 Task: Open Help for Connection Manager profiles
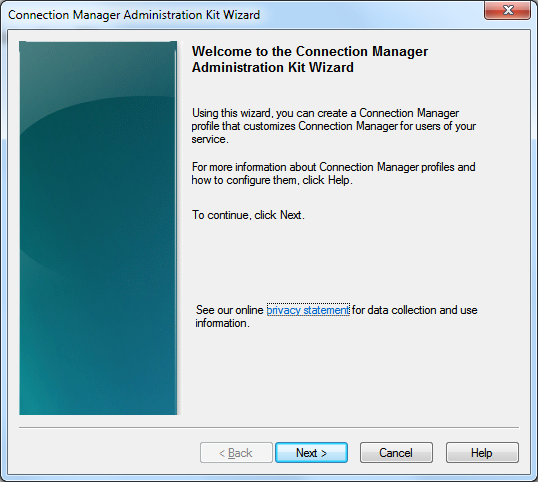coord(482,452)
